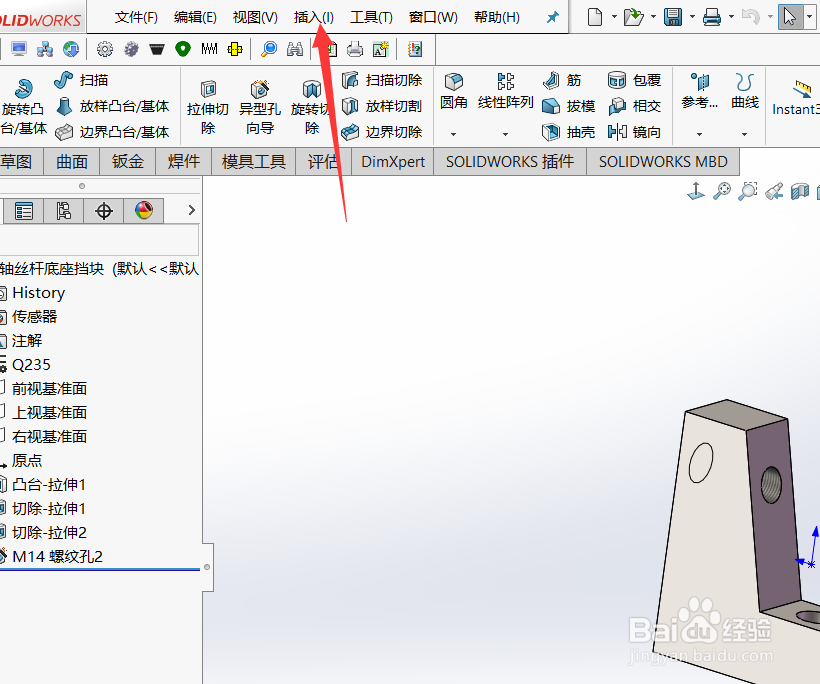Click the Open file folder icon
Image resolution: width=820 pixels, height=684 pixels.
[633, 17]
